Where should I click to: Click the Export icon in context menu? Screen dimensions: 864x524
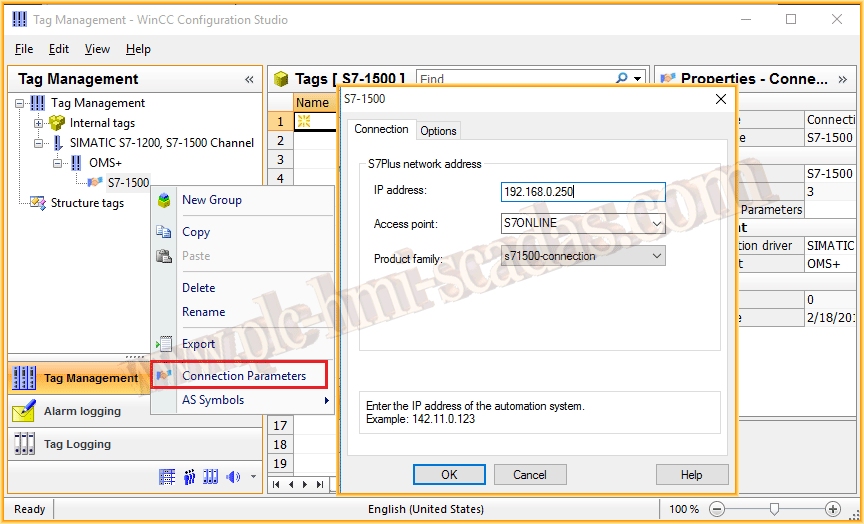(x=164, y=344)
